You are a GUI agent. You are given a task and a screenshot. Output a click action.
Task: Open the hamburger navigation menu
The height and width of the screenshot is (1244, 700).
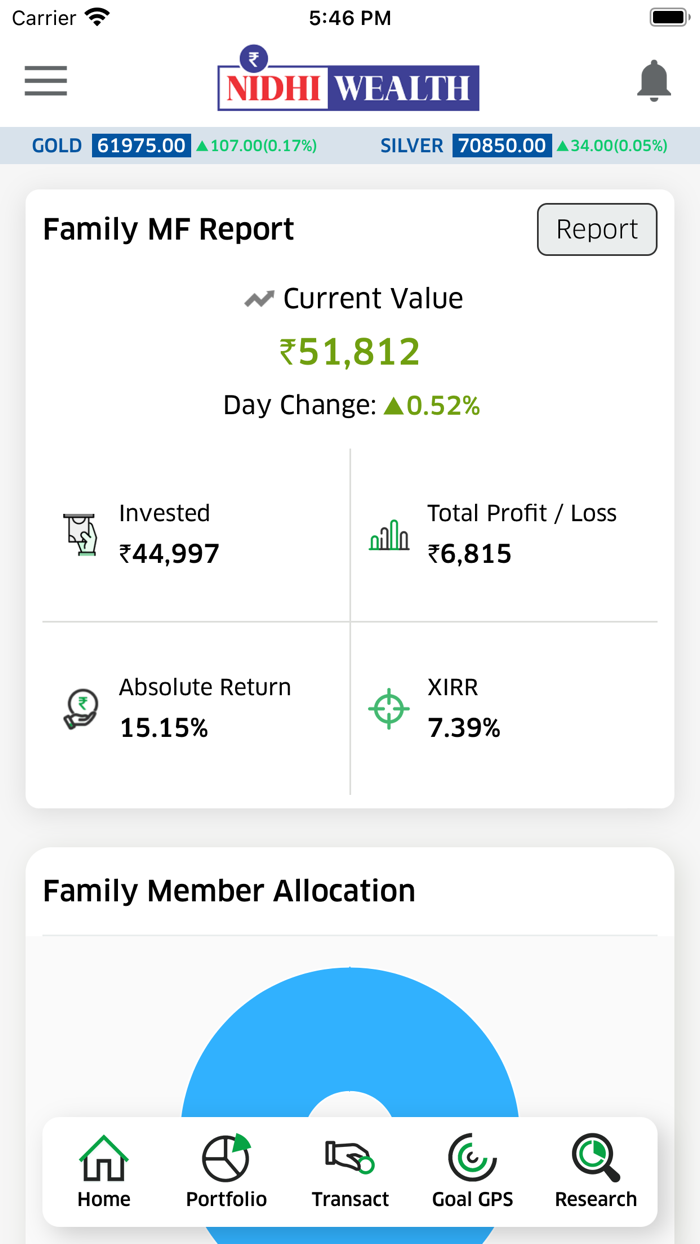click(x=45, y=82)
